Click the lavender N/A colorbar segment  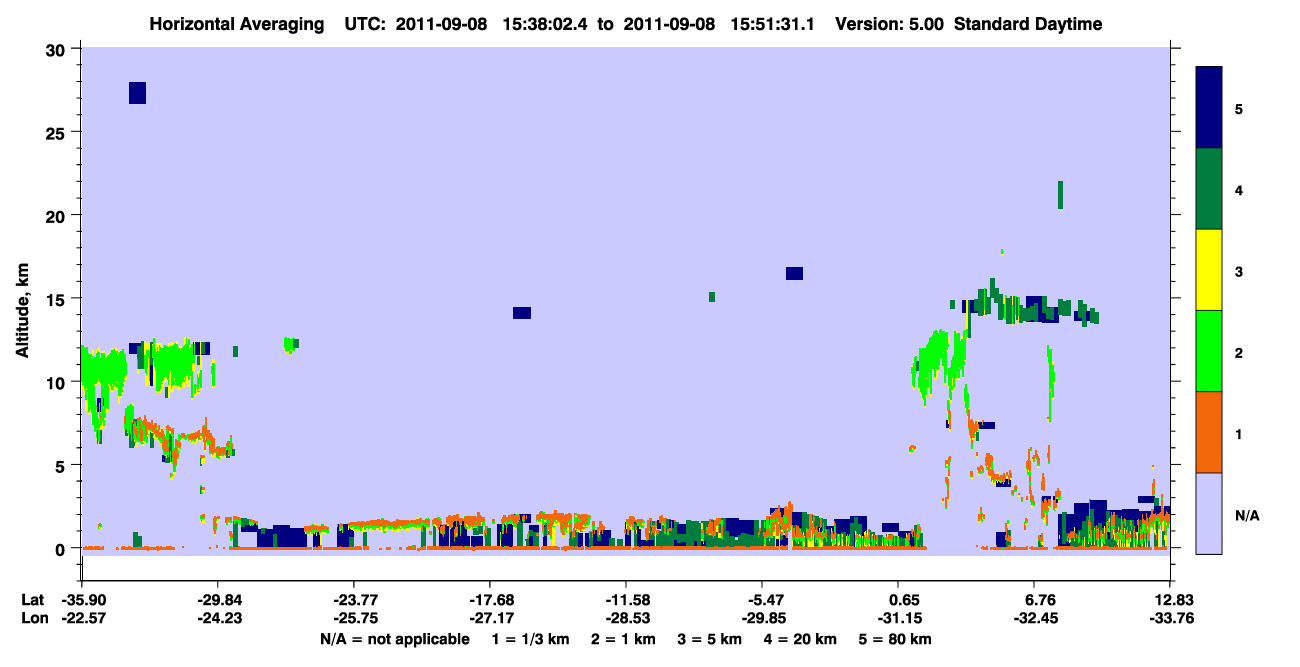(1209, 513)
